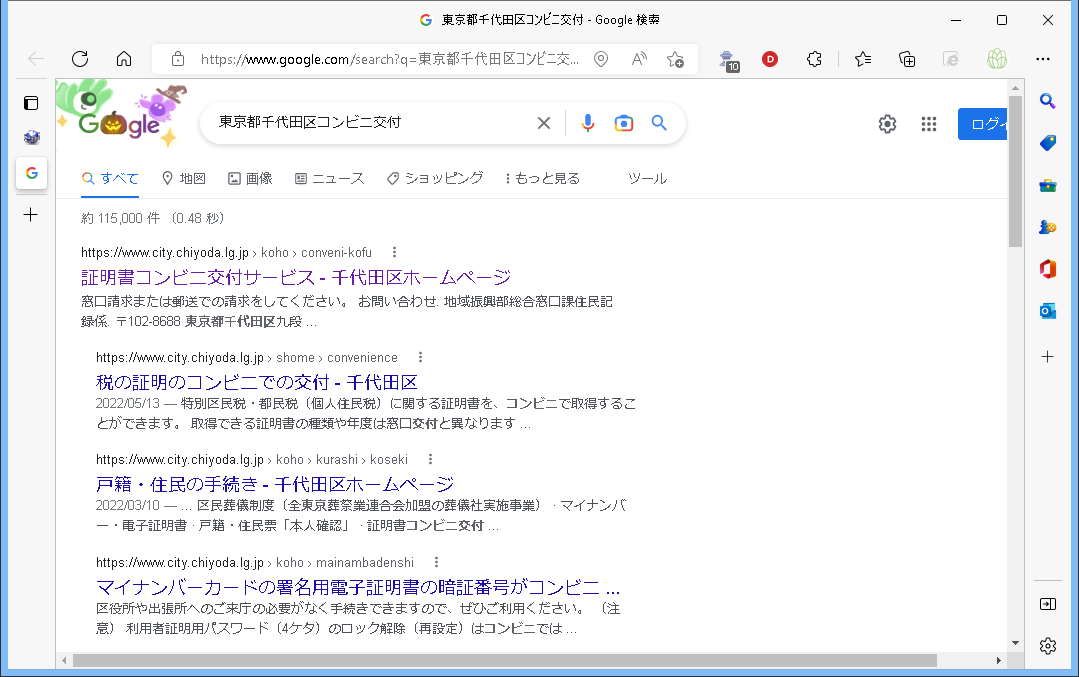Viewport: 1079px width, 677px height.
Task: Activate the Read aloud icon
Action: click(x=639, y=59)
